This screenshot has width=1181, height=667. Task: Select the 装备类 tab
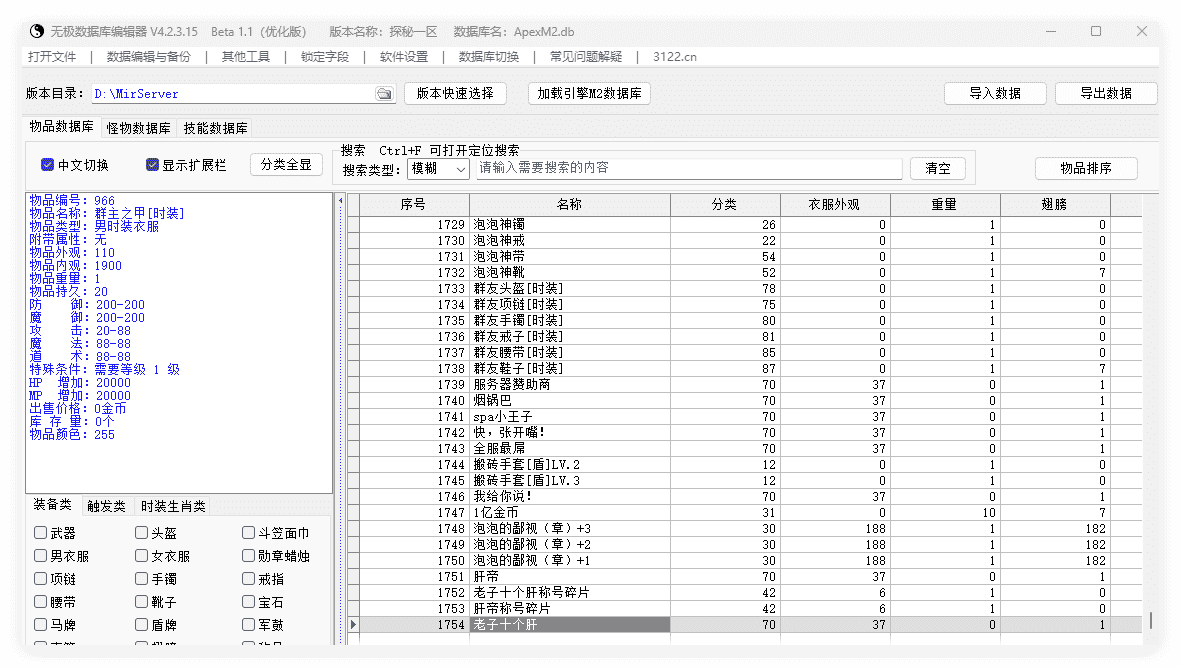[53, 504]
